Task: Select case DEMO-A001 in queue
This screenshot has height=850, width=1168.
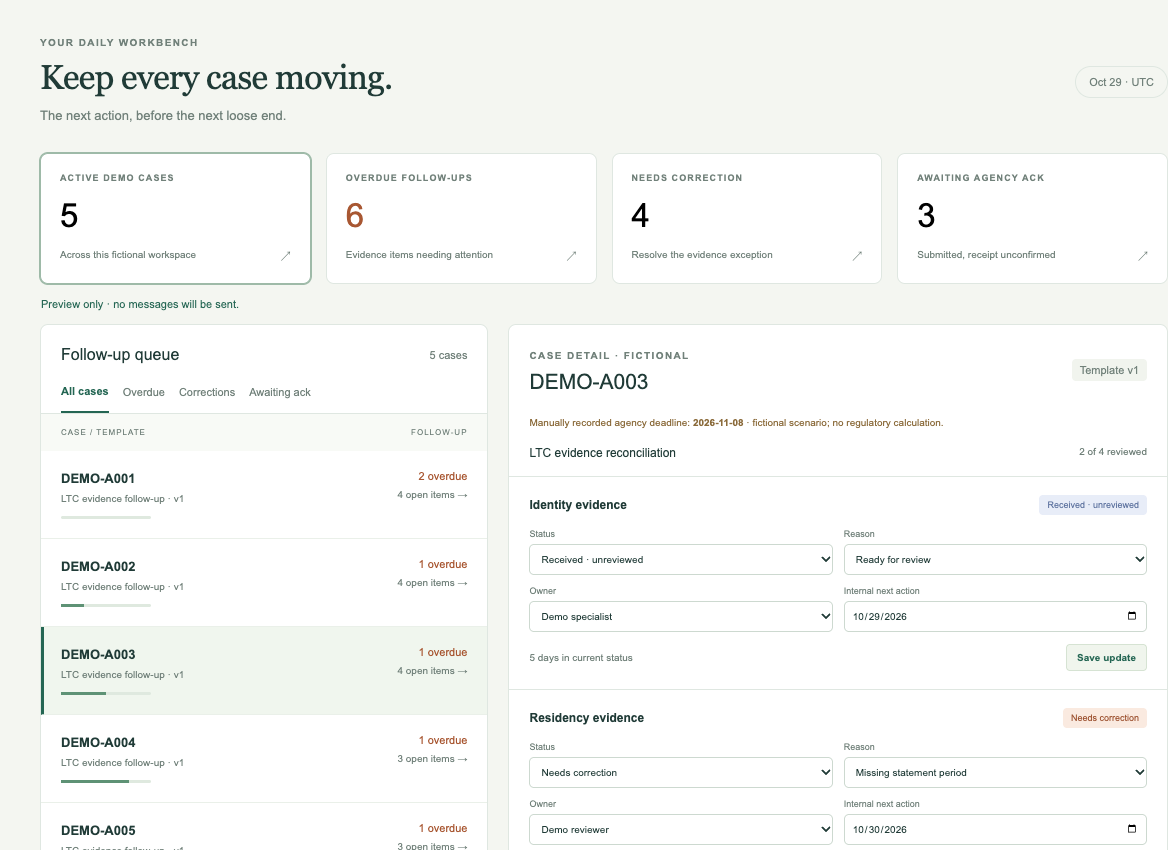Action: point(264,495)
